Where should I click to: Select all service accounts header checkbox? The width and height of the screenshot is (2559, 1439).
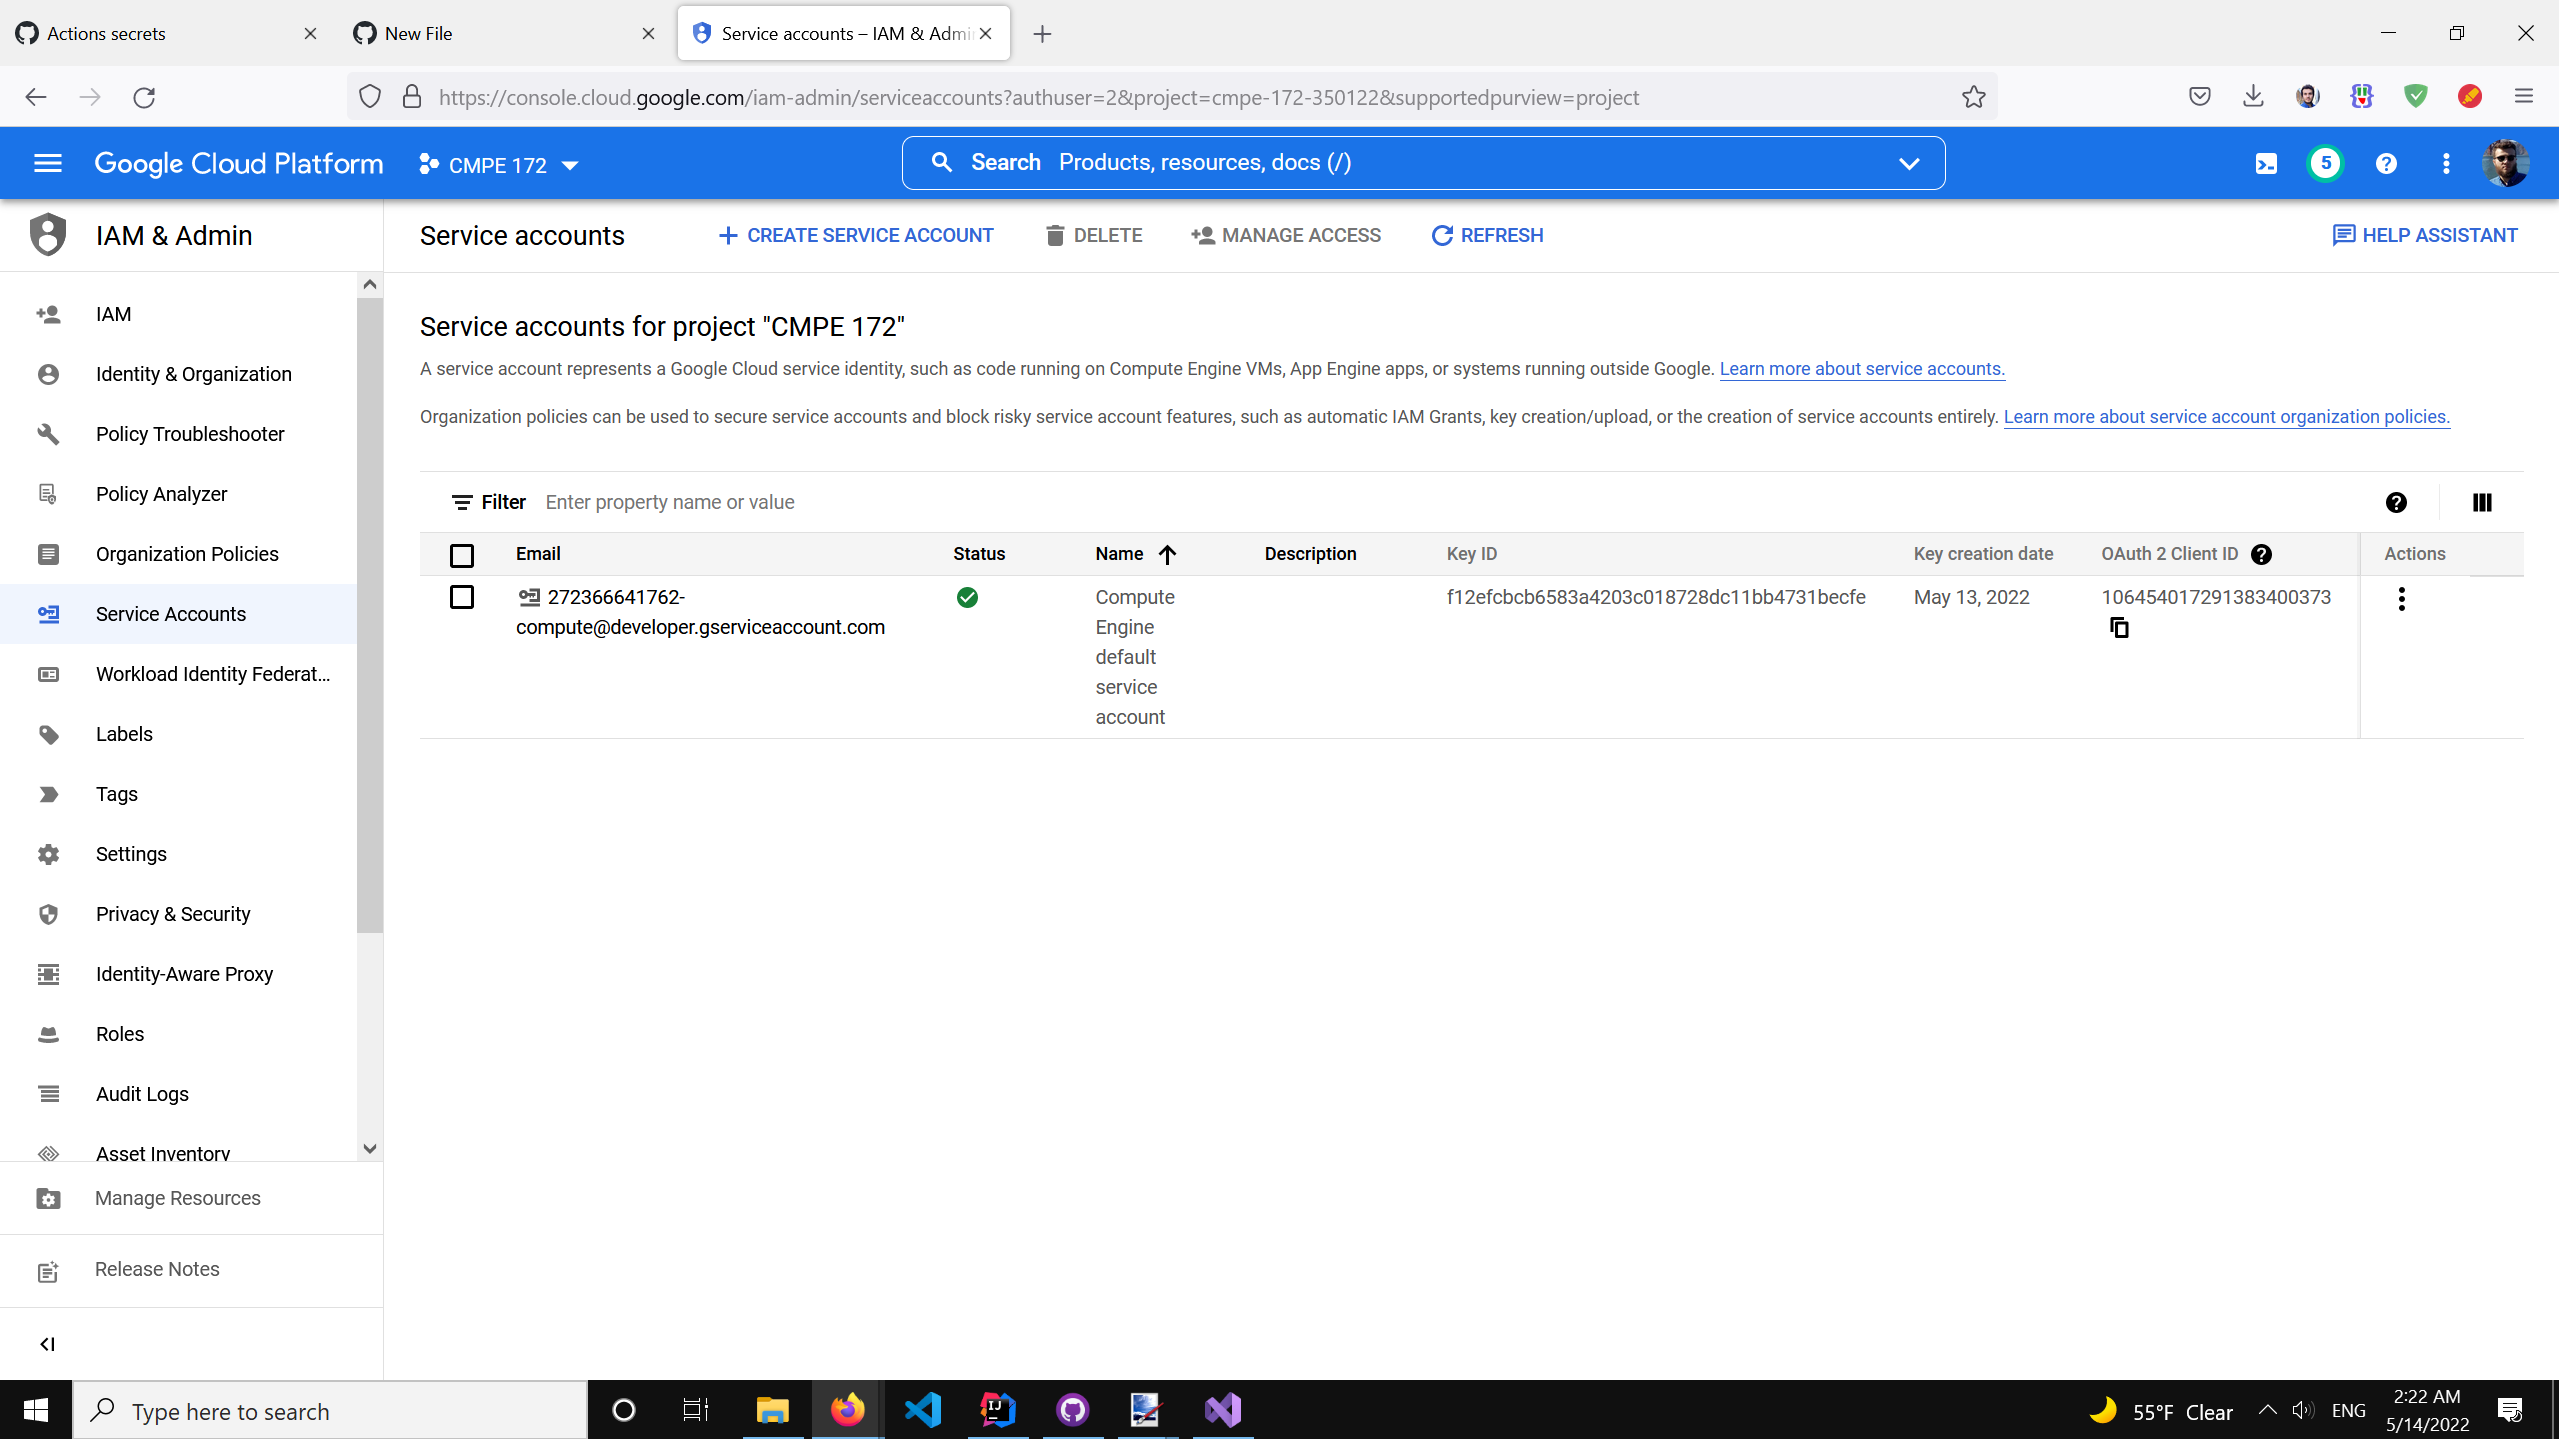pos(462,555)
